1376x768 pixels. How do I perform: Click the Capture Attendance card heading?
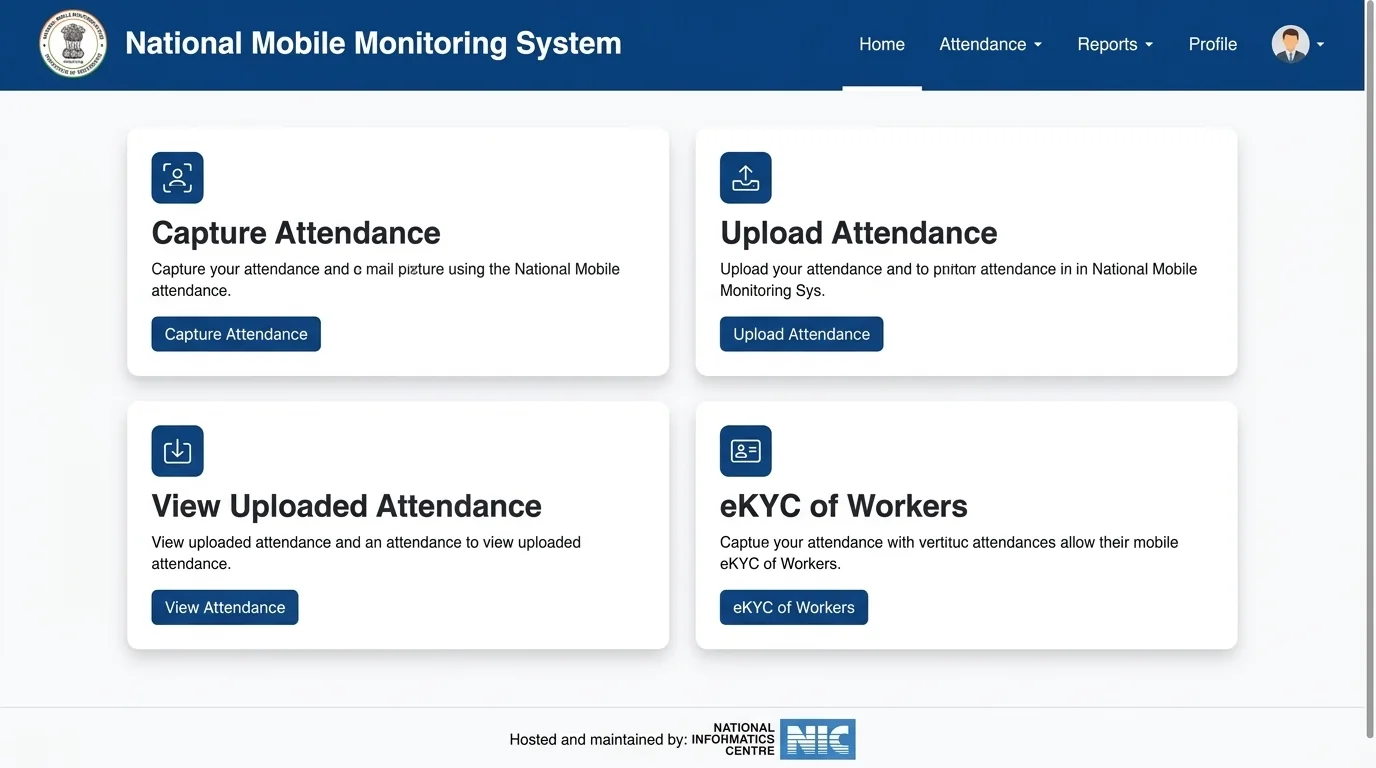point(296,233)
